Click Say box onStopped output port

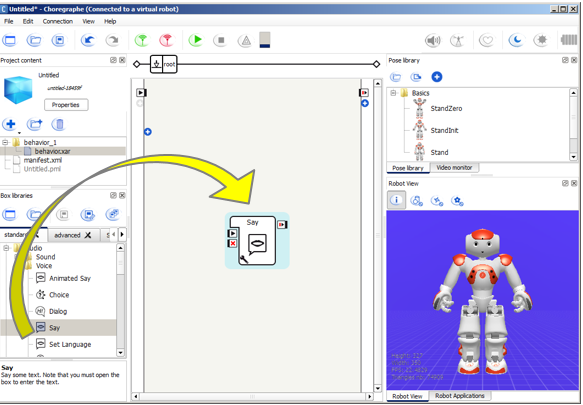point(282,225)
